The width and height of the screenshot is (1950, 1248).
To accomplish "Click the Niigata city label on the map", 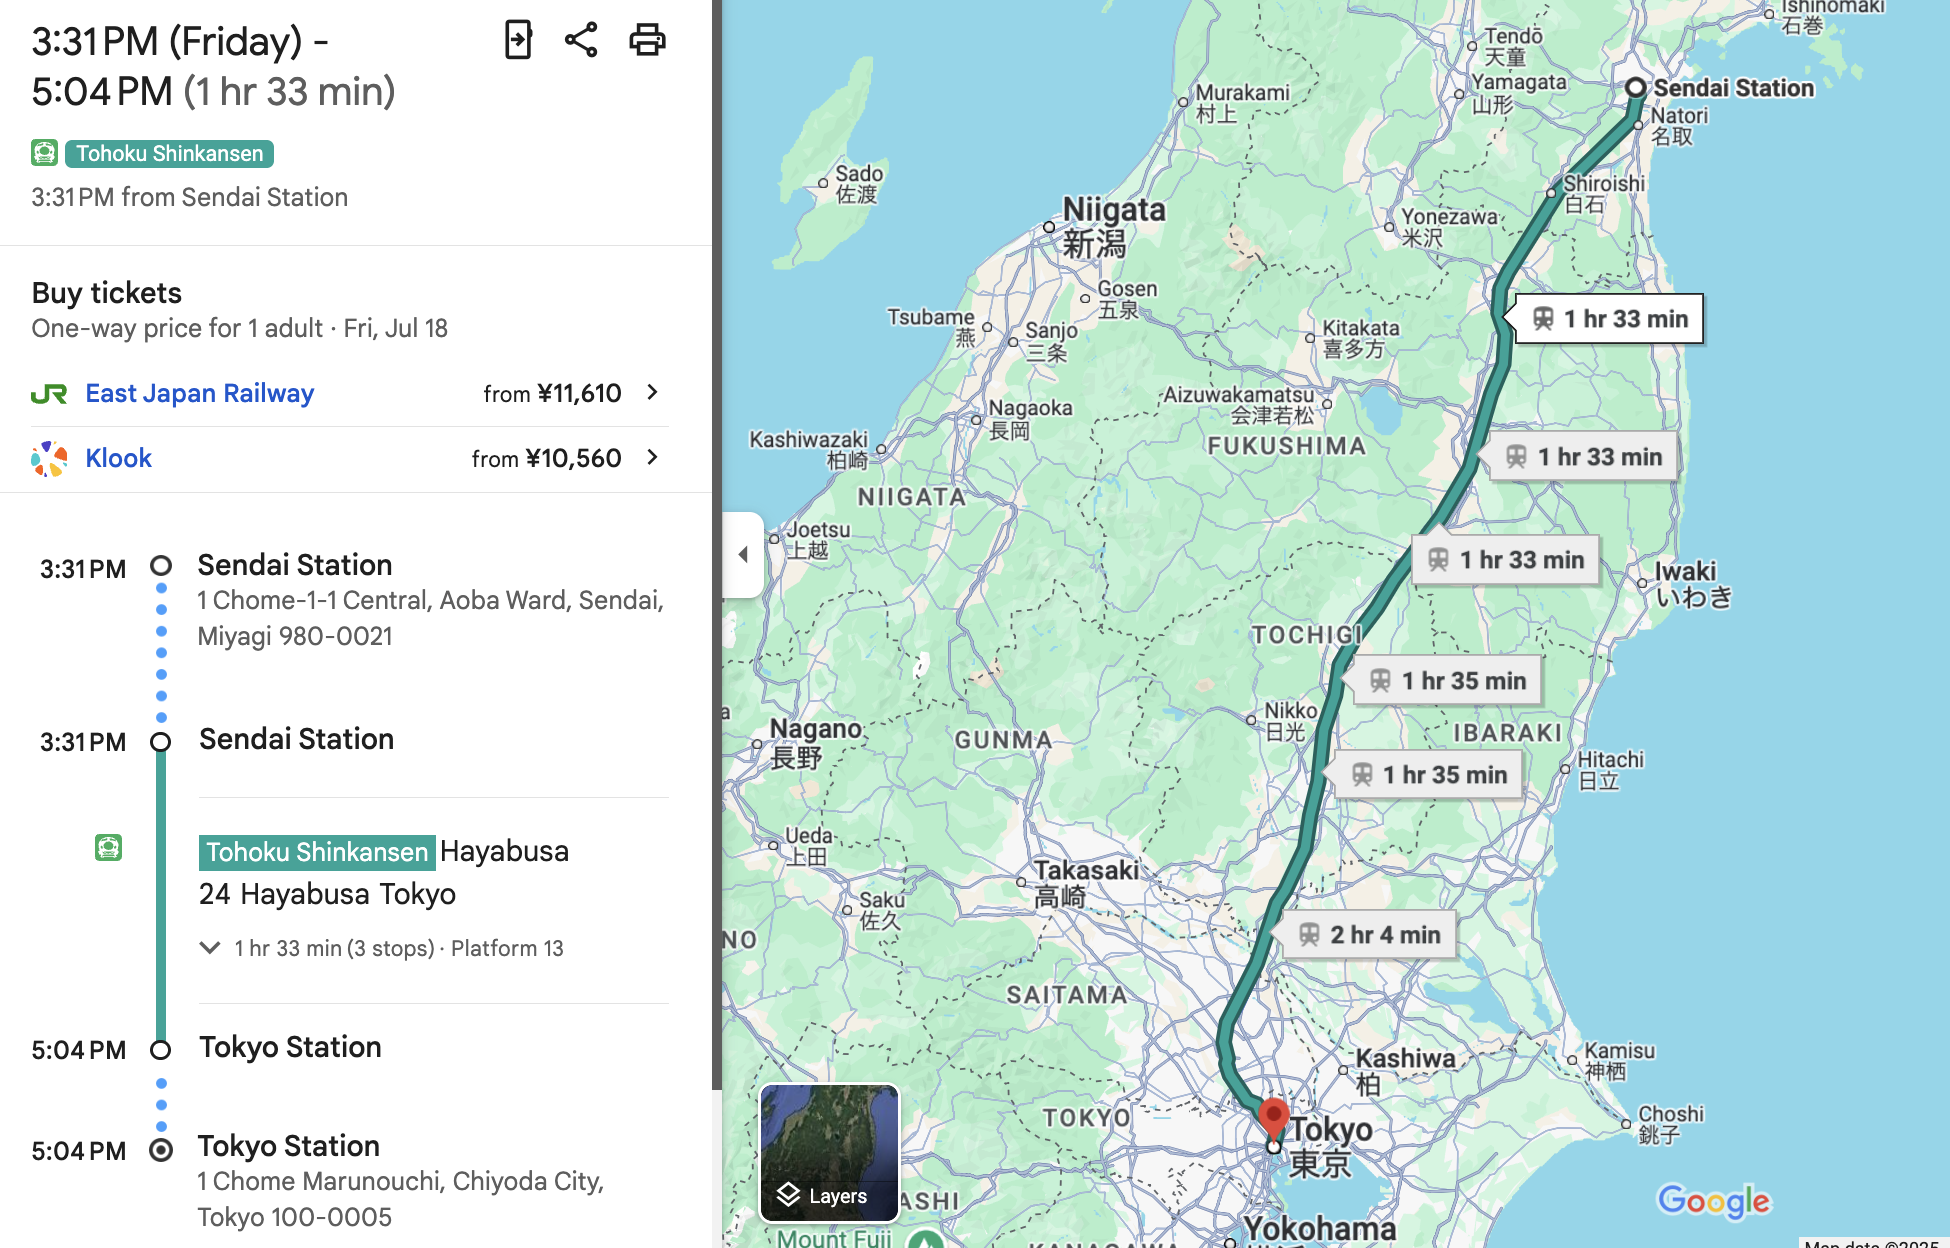I will pos(1113,226).
